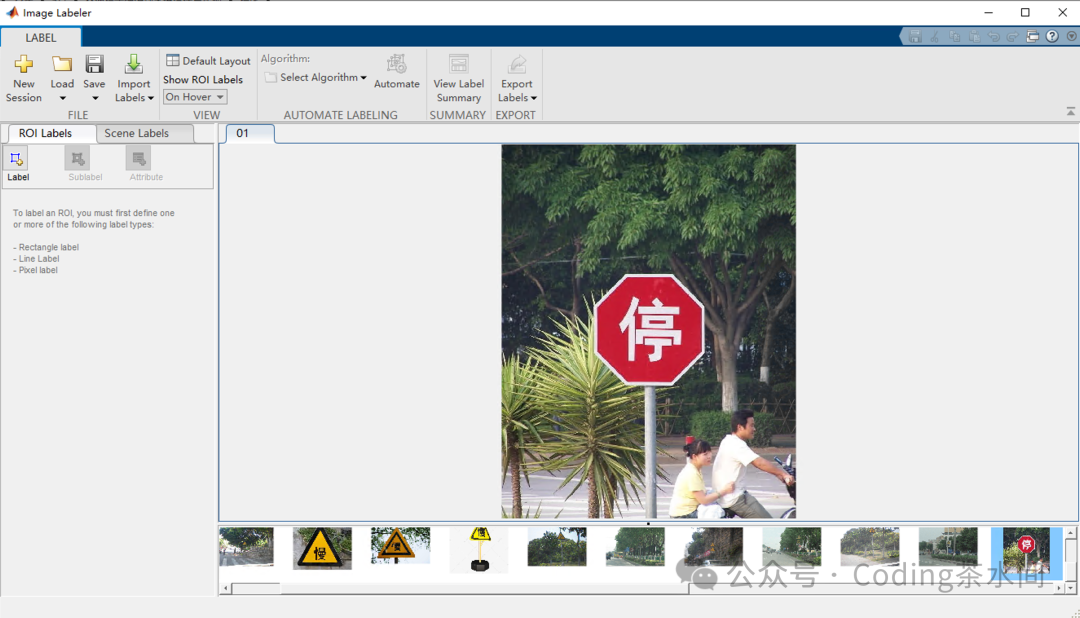Define a new ROI Label
The width and height of the screenshot is (1080, 618).
[x=17, y=165]
